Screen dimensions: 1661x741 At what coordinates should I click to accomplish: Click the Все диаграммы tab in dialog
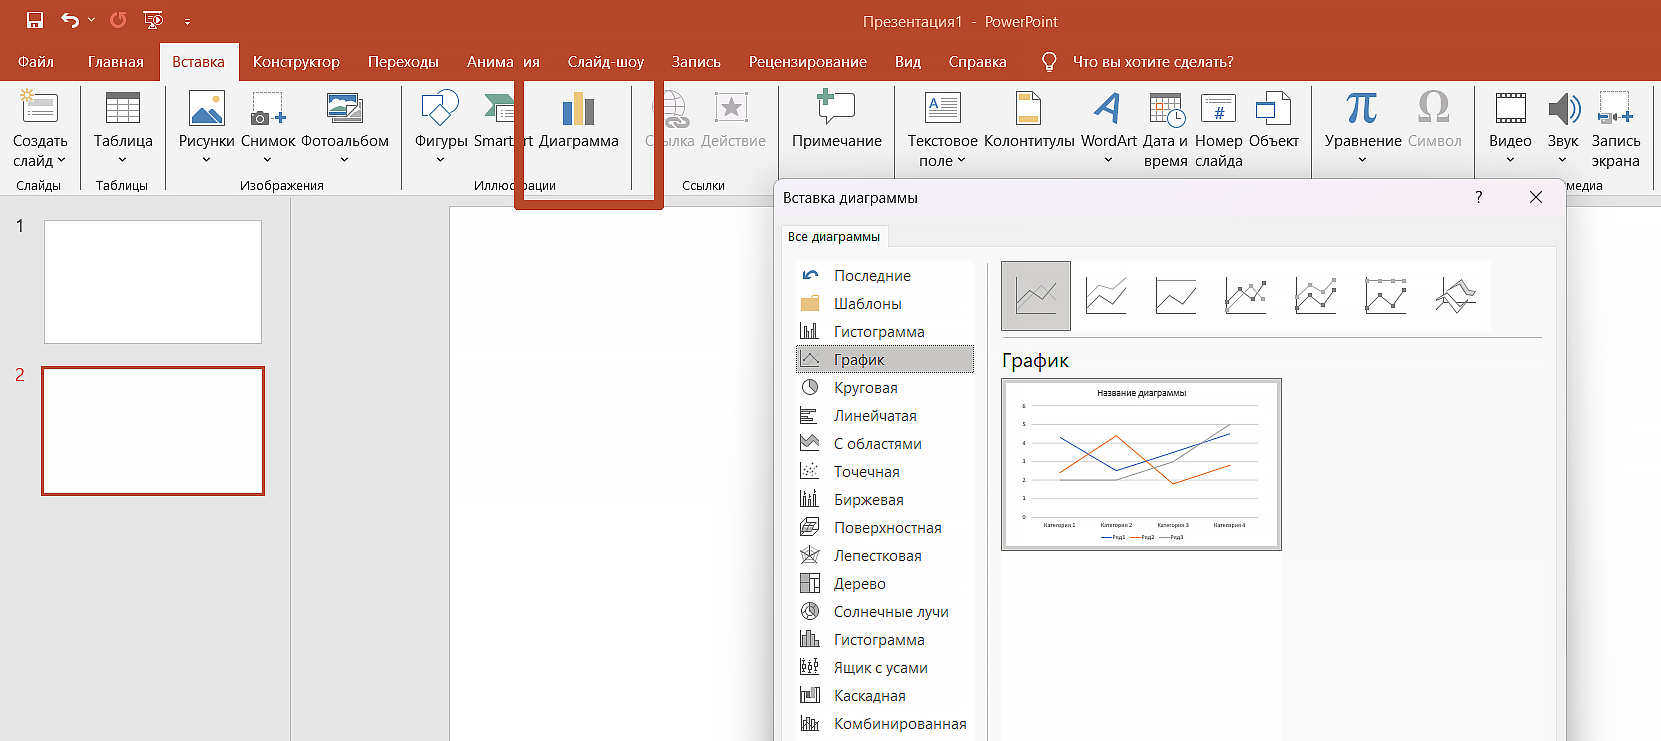(x=834, y=237)
